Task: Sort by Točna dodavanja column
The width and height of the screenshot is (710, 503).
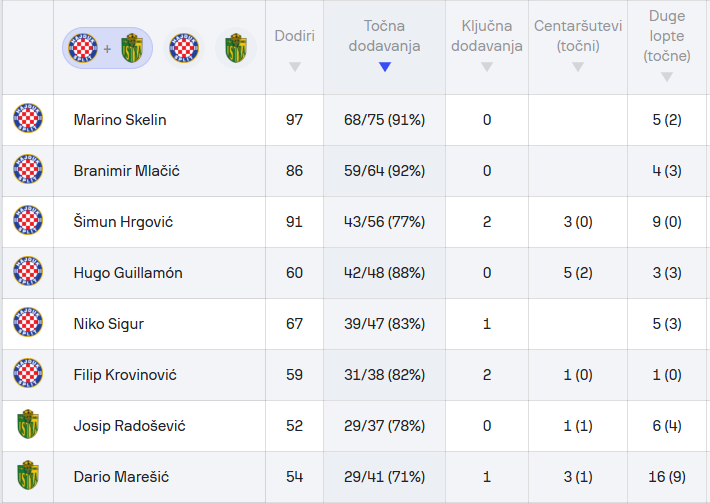Action: click(x=385, y=48)
